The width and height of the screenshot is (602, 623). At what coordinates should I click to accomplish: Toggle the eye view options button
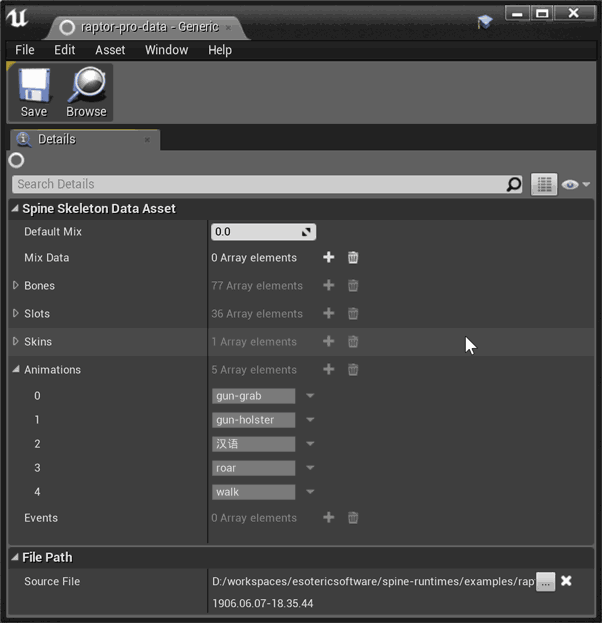coord(576,184)
